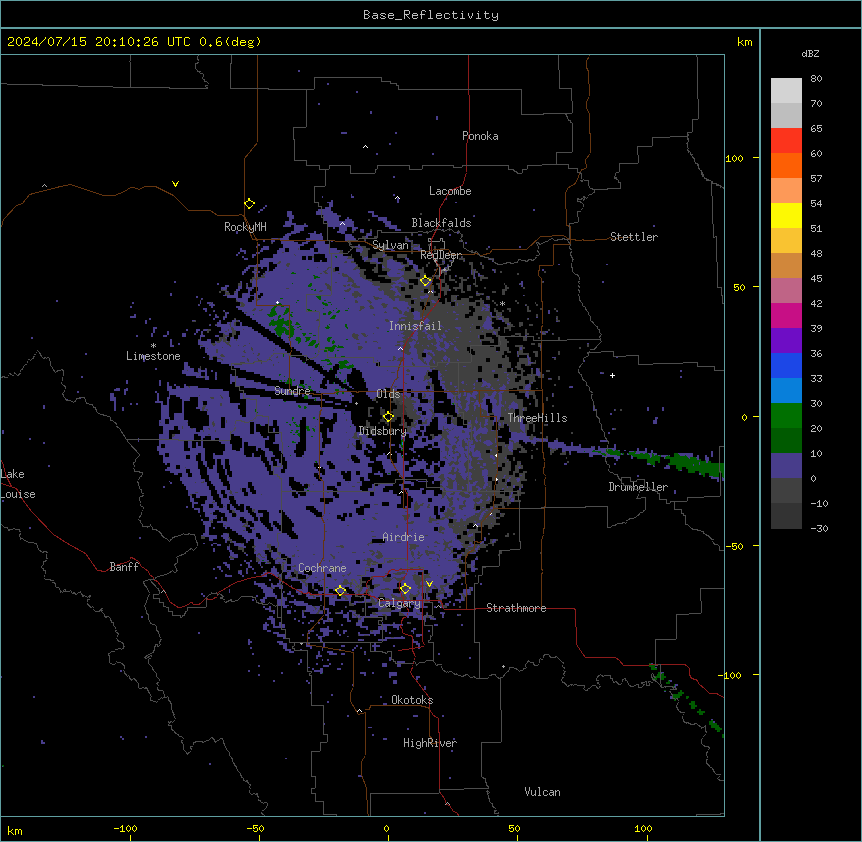Viewport: 862px width, 842px height.
Task: Click the Stettler label
Action: [x=634, y=237]
